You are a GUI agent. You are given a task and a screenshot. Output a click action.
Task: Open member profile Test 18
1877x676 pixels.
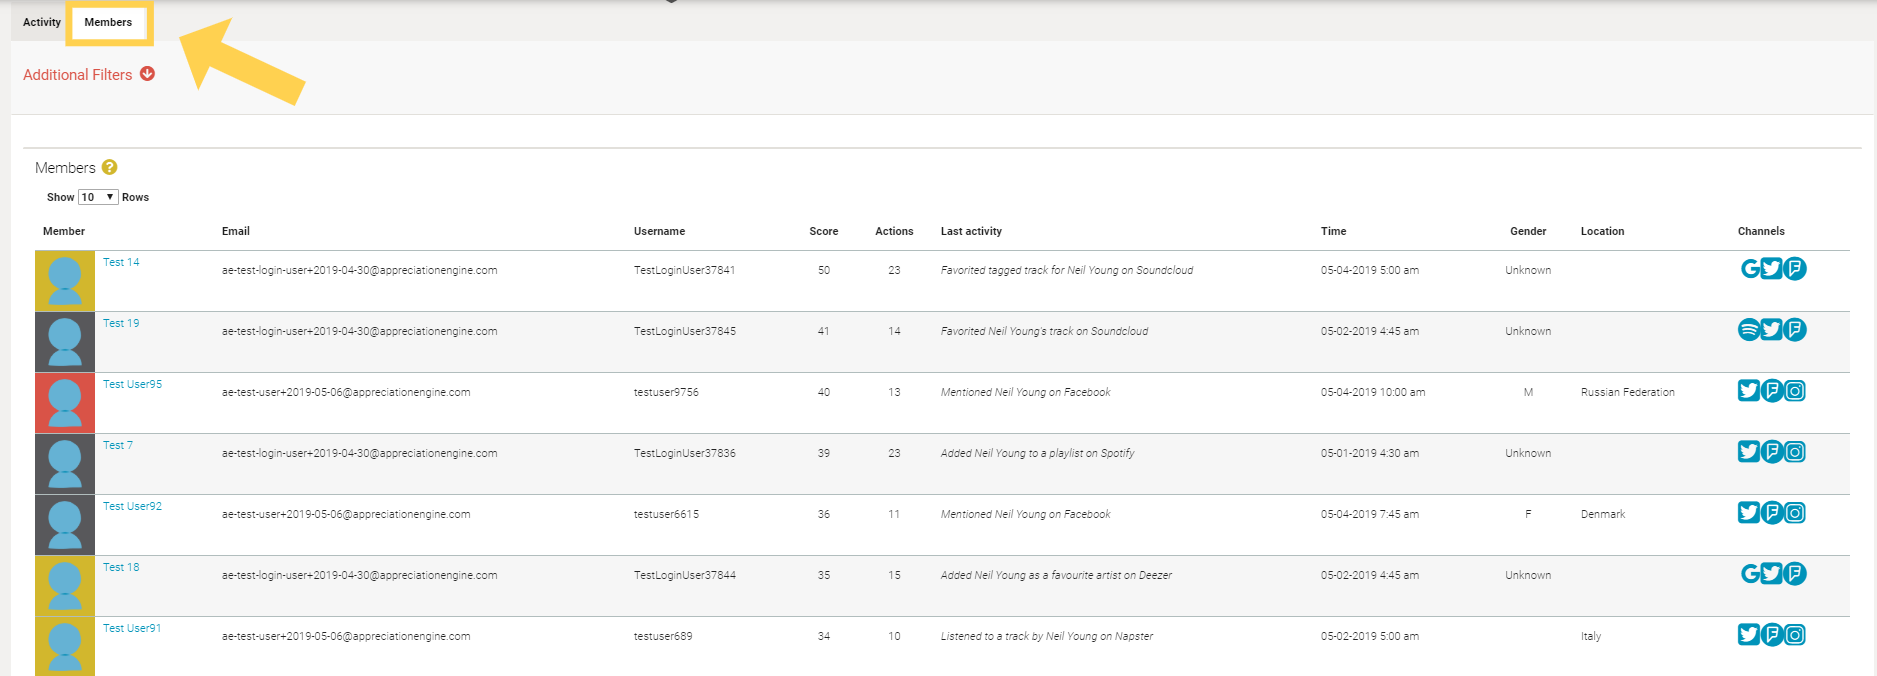(121, 567)
